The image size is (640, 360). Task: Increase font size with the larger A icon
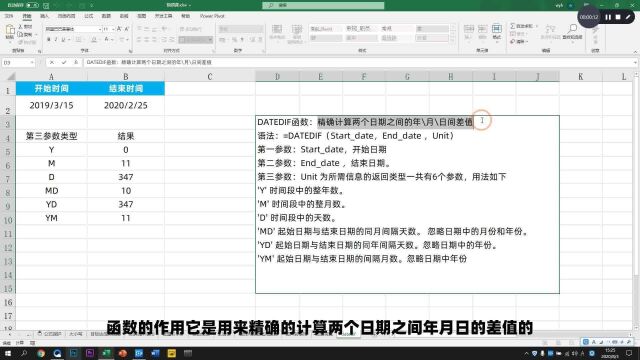pos(119,29)
